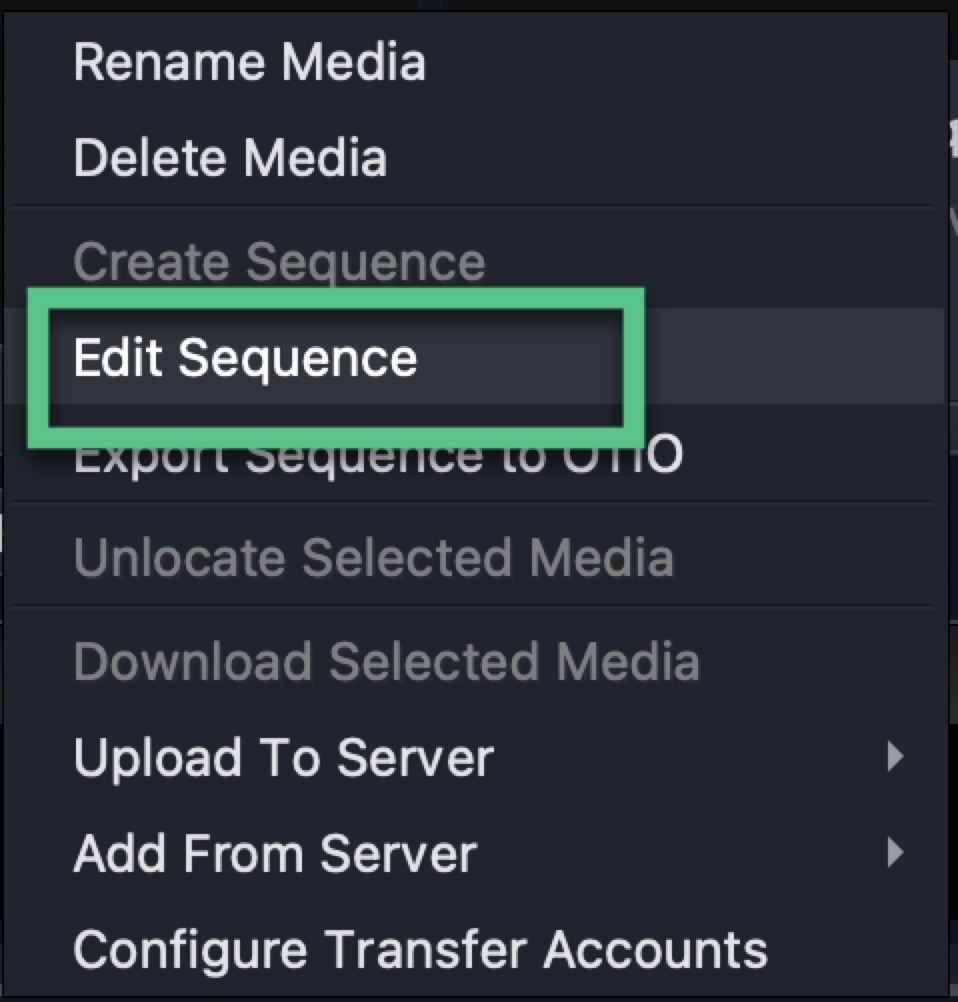Choose the greyed Create Sequence option
Screen dimensions: 958x1002
click(x=279, y=262)
